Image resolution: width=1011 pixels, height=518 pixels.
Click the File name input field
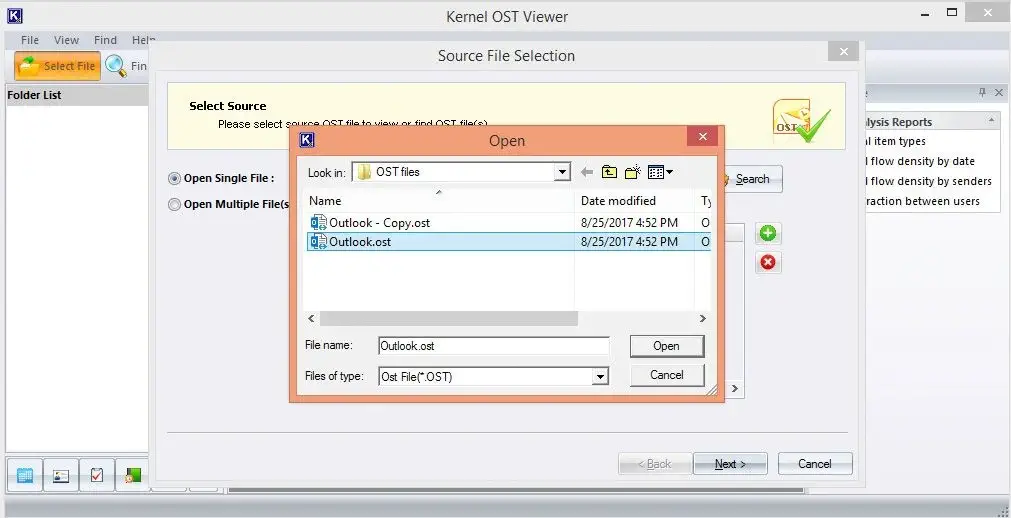(x=494, y=346)
